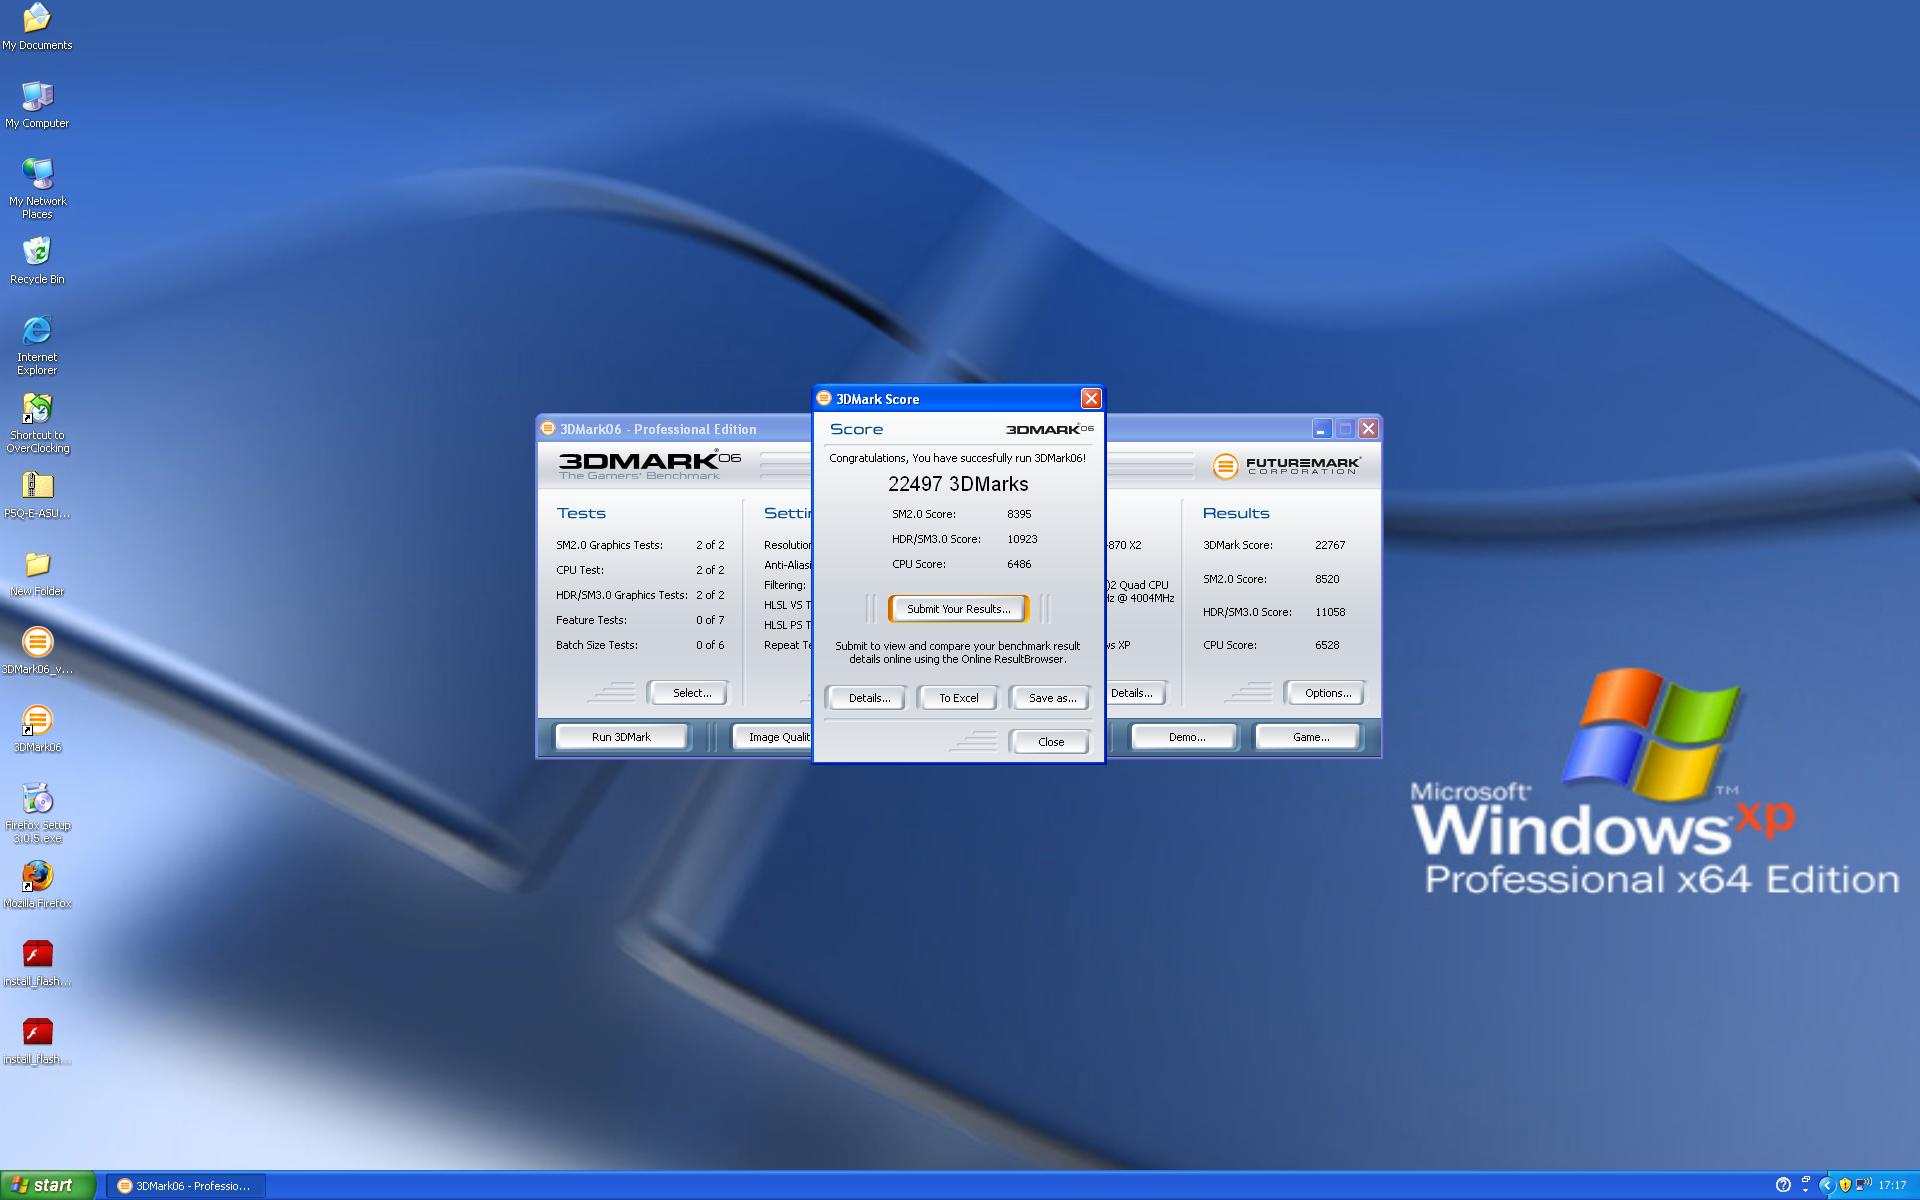Viewport: 1920px width, 1200px height.
Task: Click the red X of 3DMark Score dialog
Action: (x=1091, y=398)
